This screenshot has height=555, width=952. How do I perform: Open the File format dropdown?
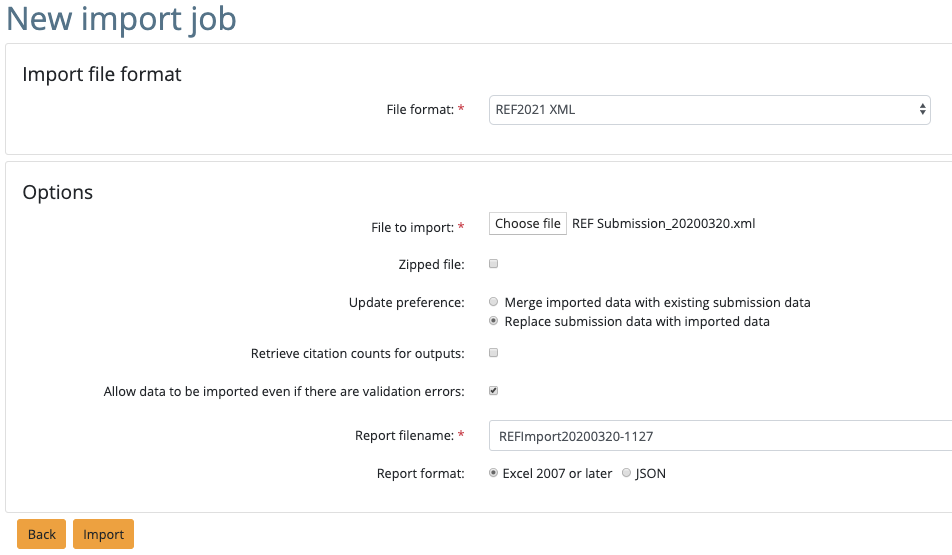710,110
